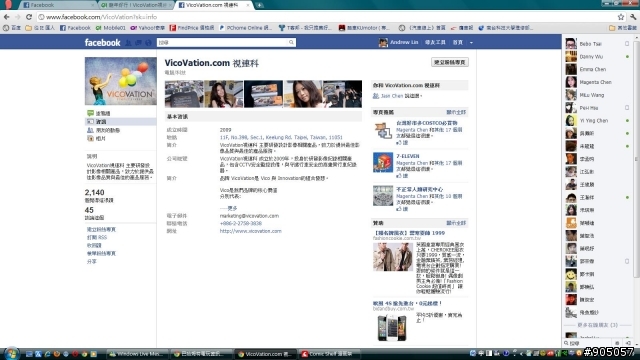Click the Facebook search box

coord(222,42)
